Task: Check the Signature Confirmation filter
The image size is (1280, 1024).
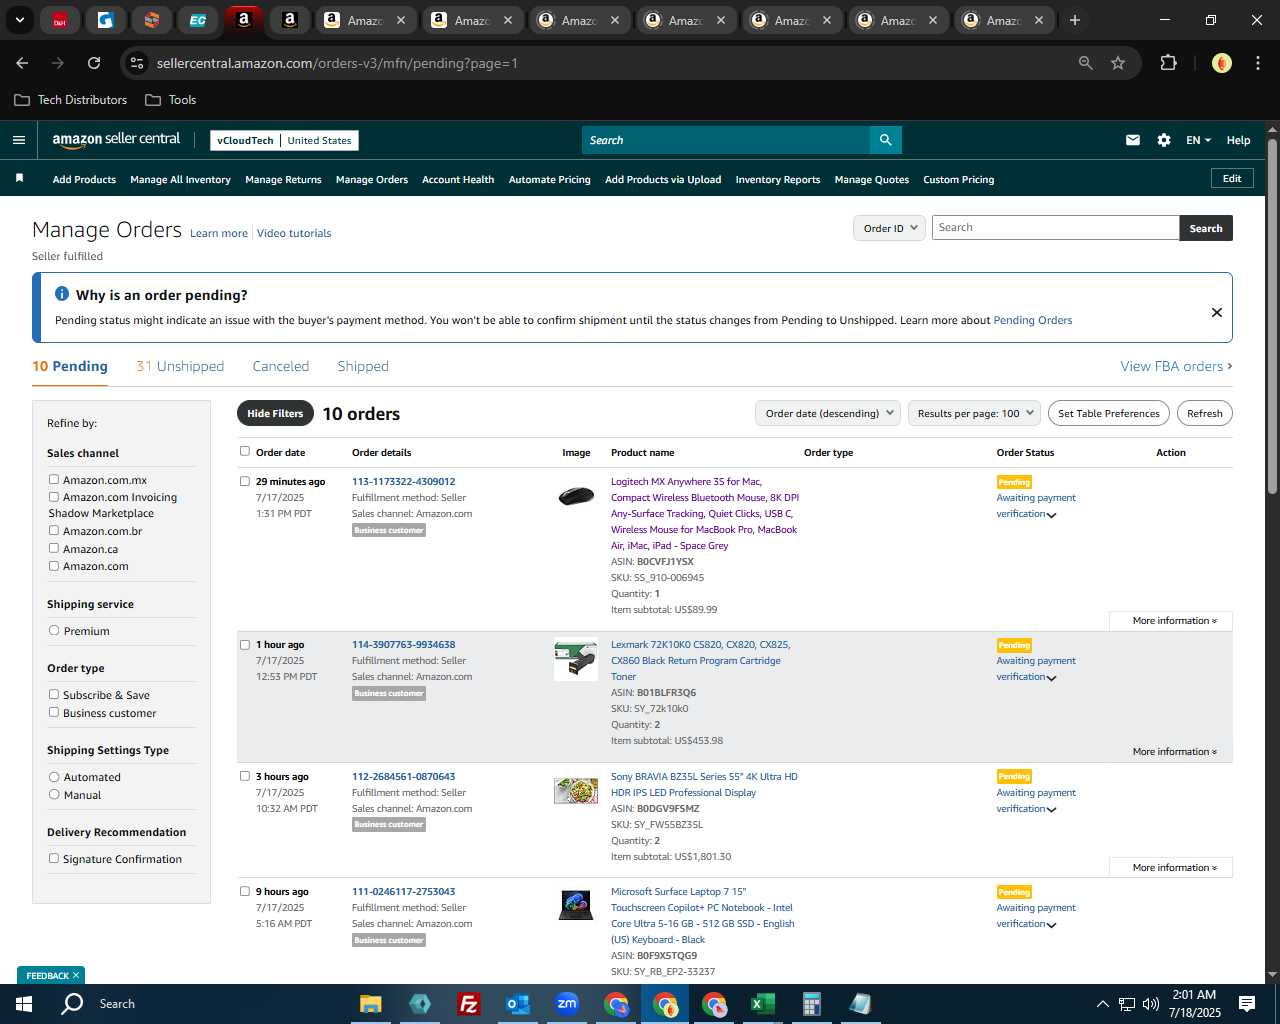Action: pos(54,859)
